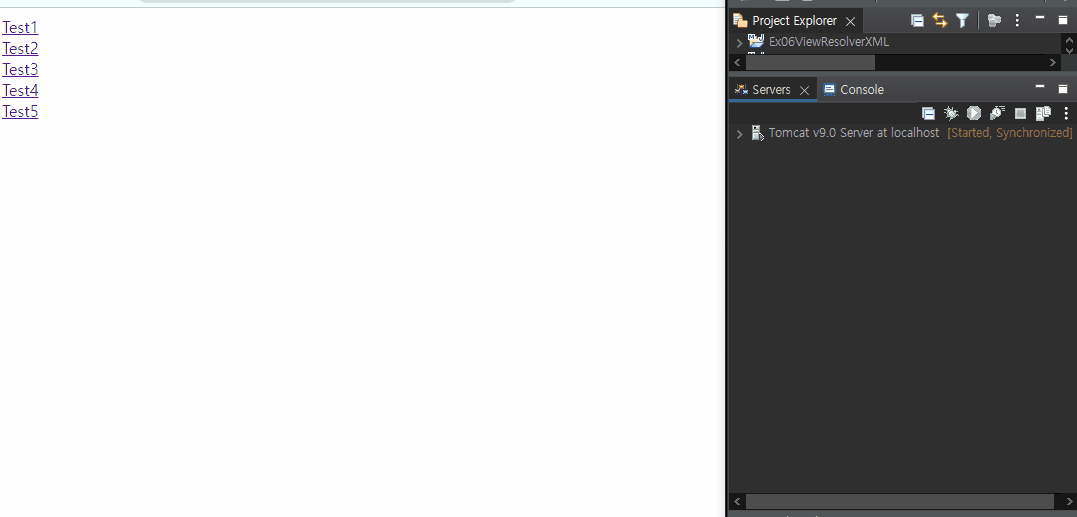The width and height of the screenshot is (1077, 517).
Task: Collapse all in Servers toolbar
Action: tap(928, 113)
